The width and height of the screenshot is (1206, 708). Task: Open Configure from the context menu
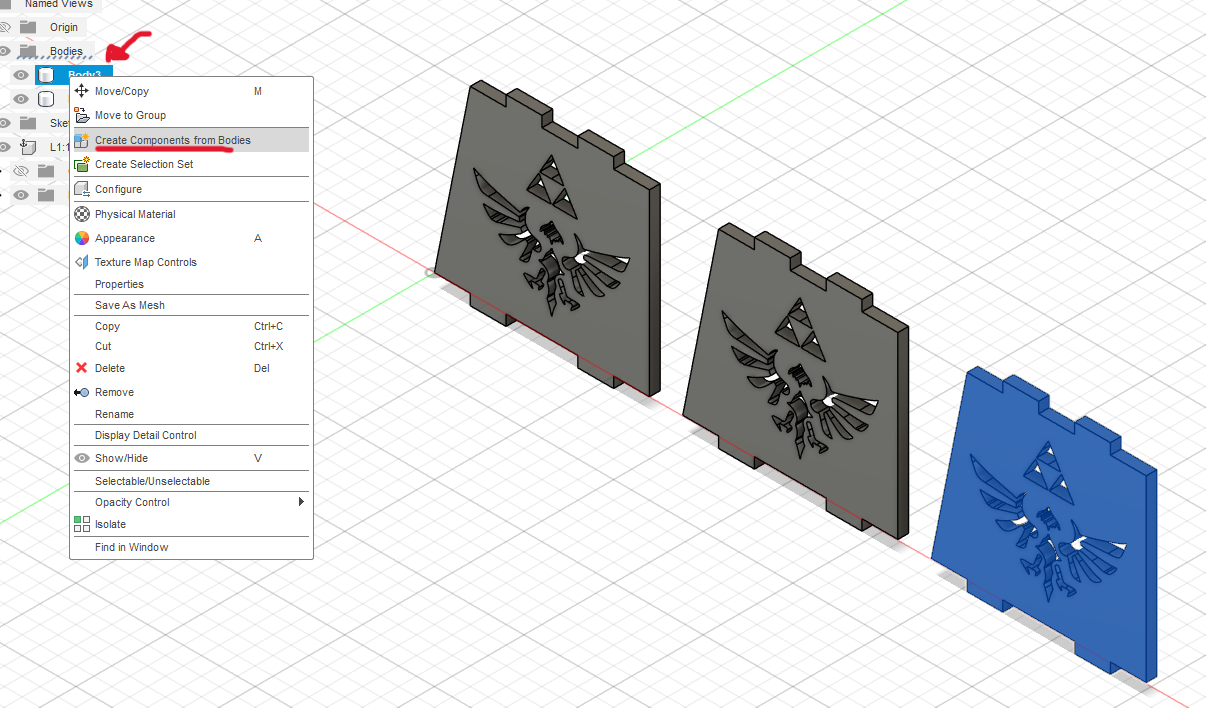(x=191, y=189)
